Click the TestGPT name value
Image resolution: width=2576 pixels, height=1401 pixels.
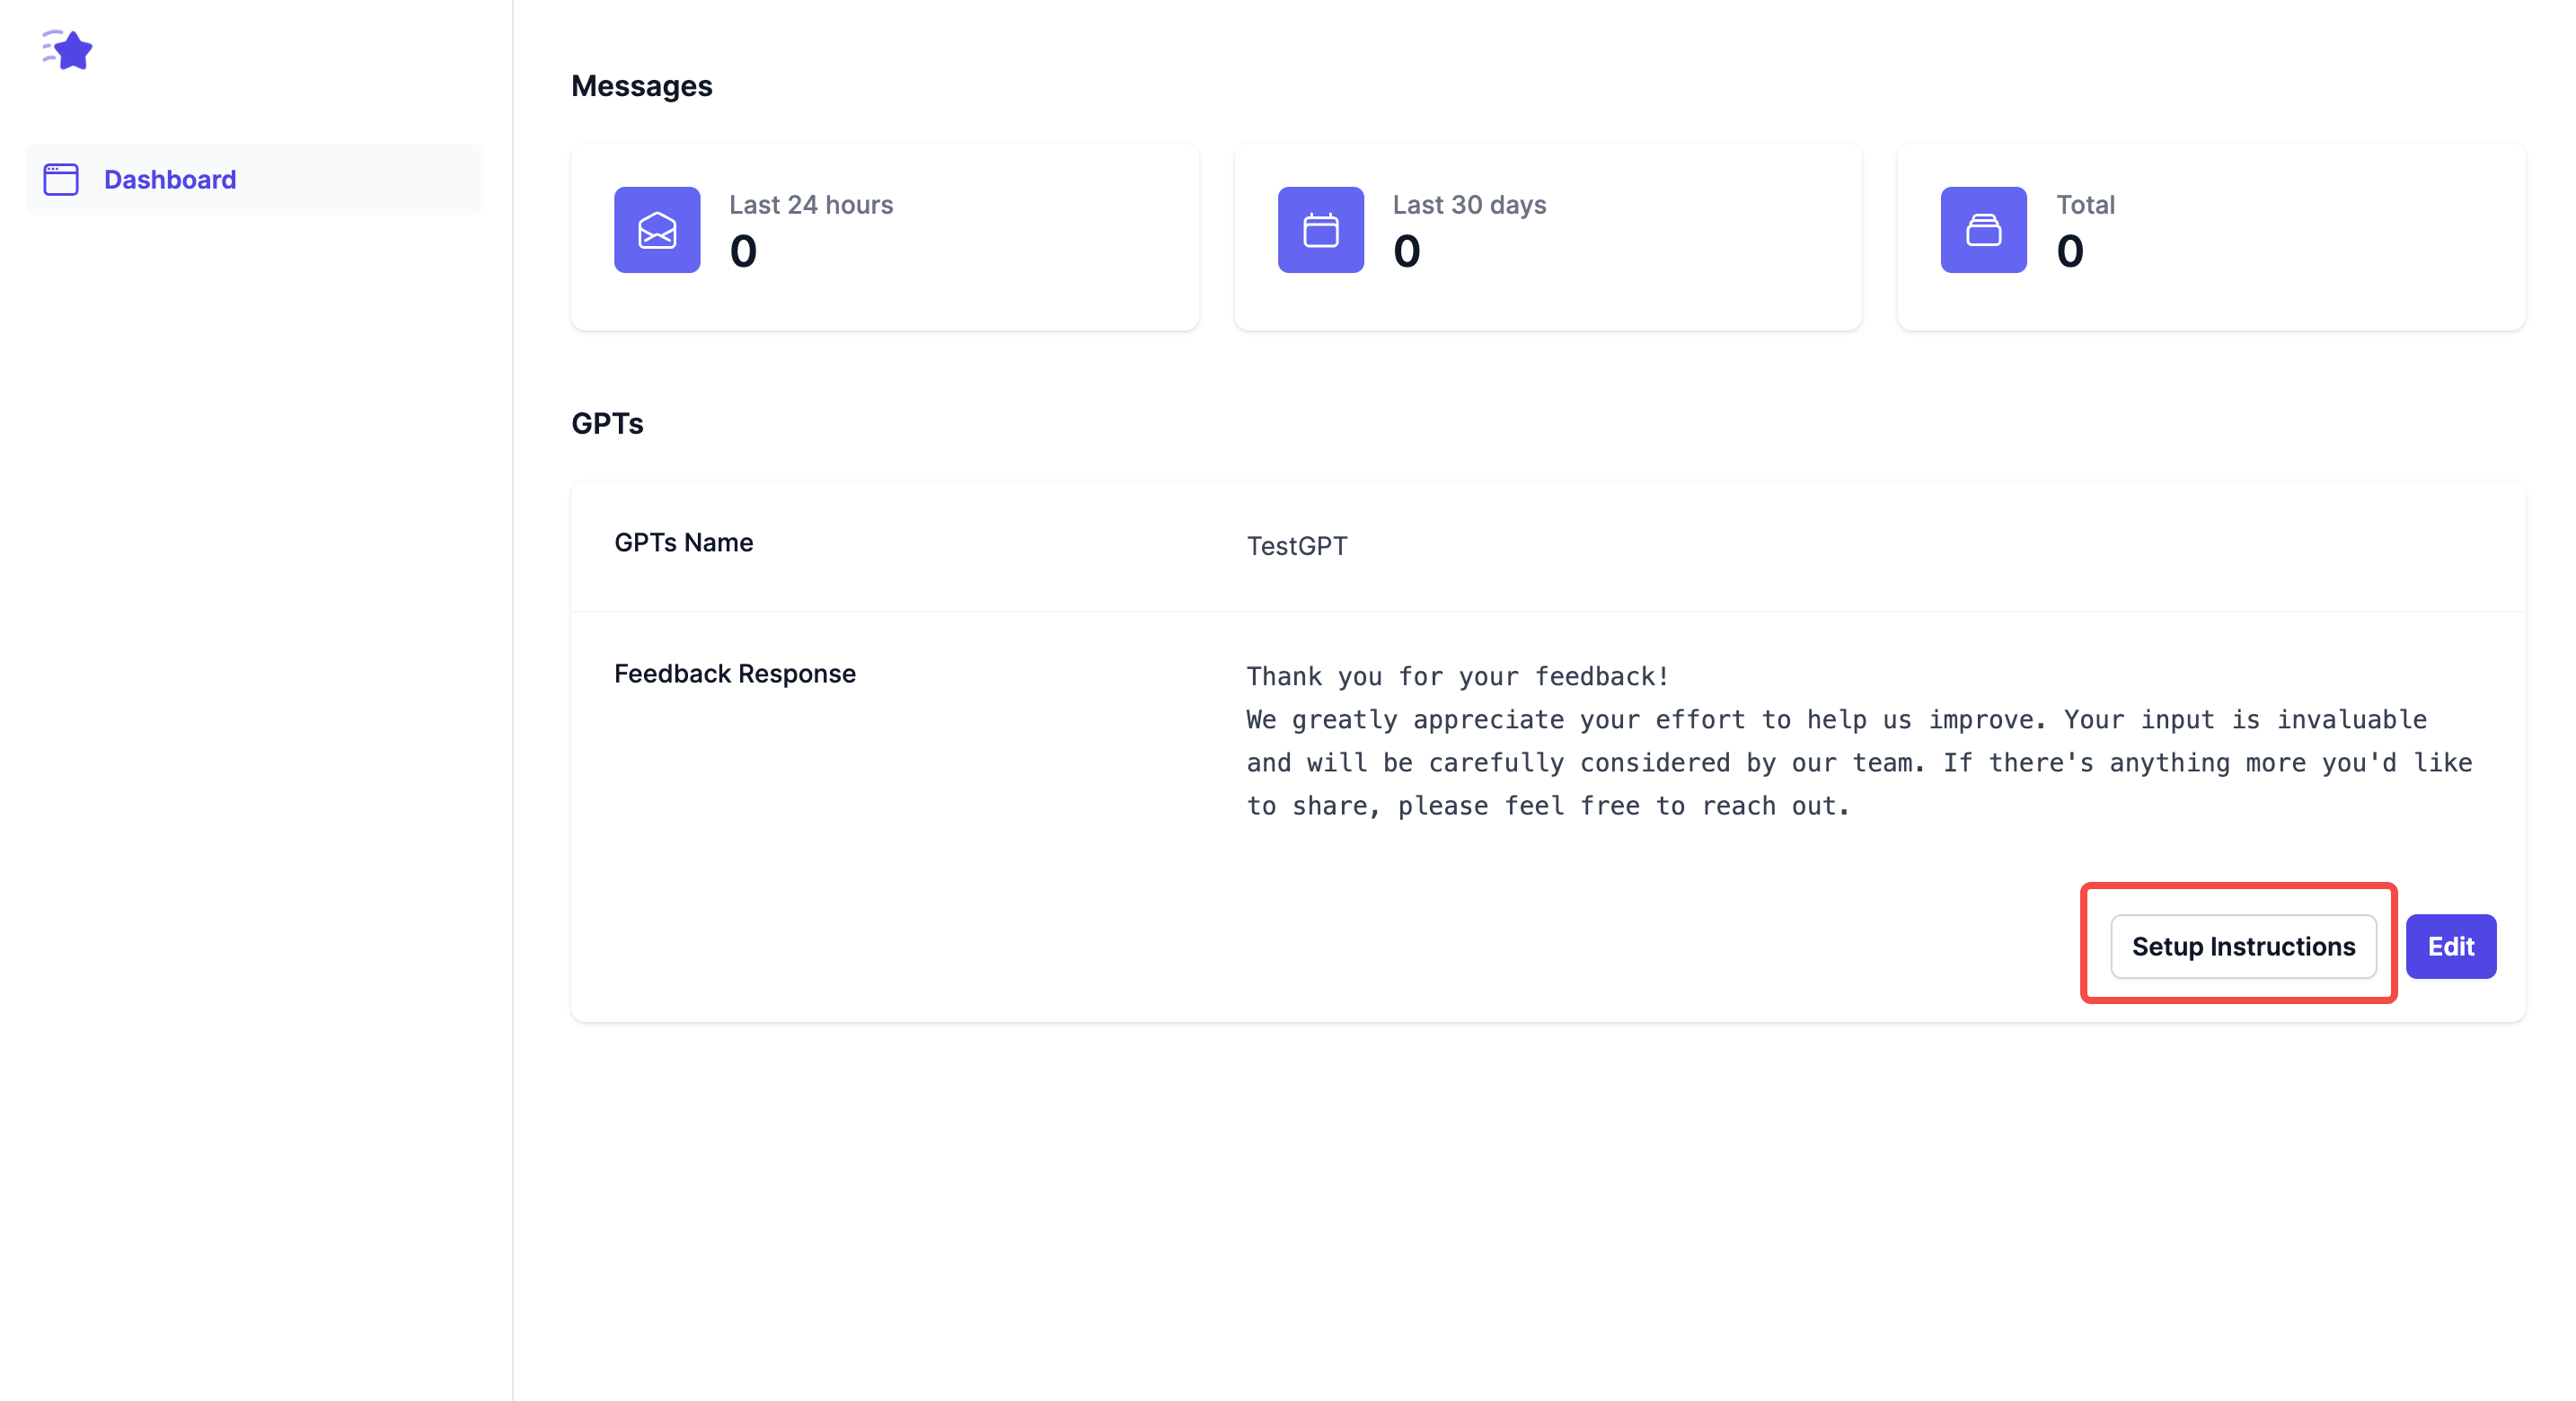pyautogui.click(x=1296, y=546)
